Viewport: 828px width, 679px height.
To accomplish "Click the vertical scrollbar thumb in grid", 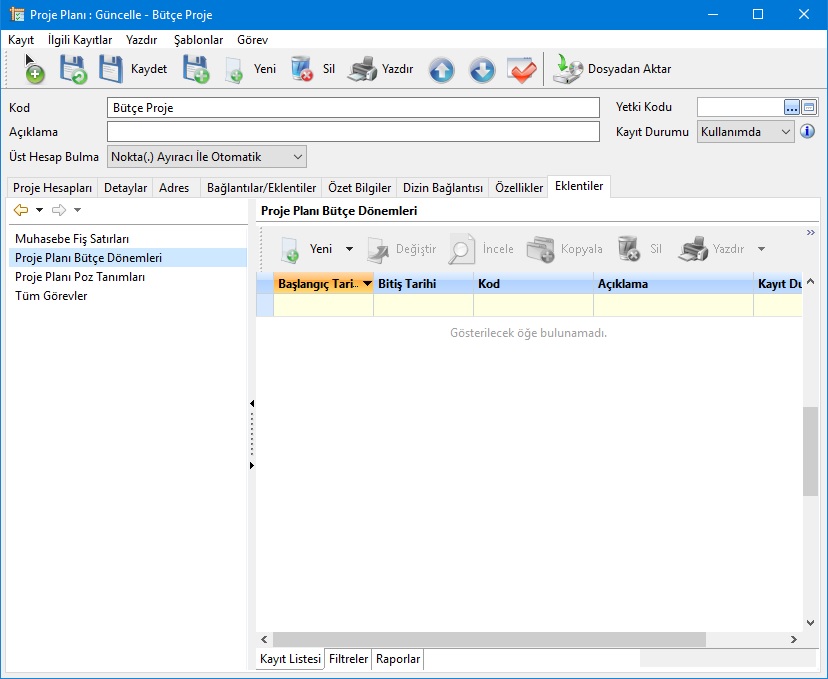I will (809, 451).
